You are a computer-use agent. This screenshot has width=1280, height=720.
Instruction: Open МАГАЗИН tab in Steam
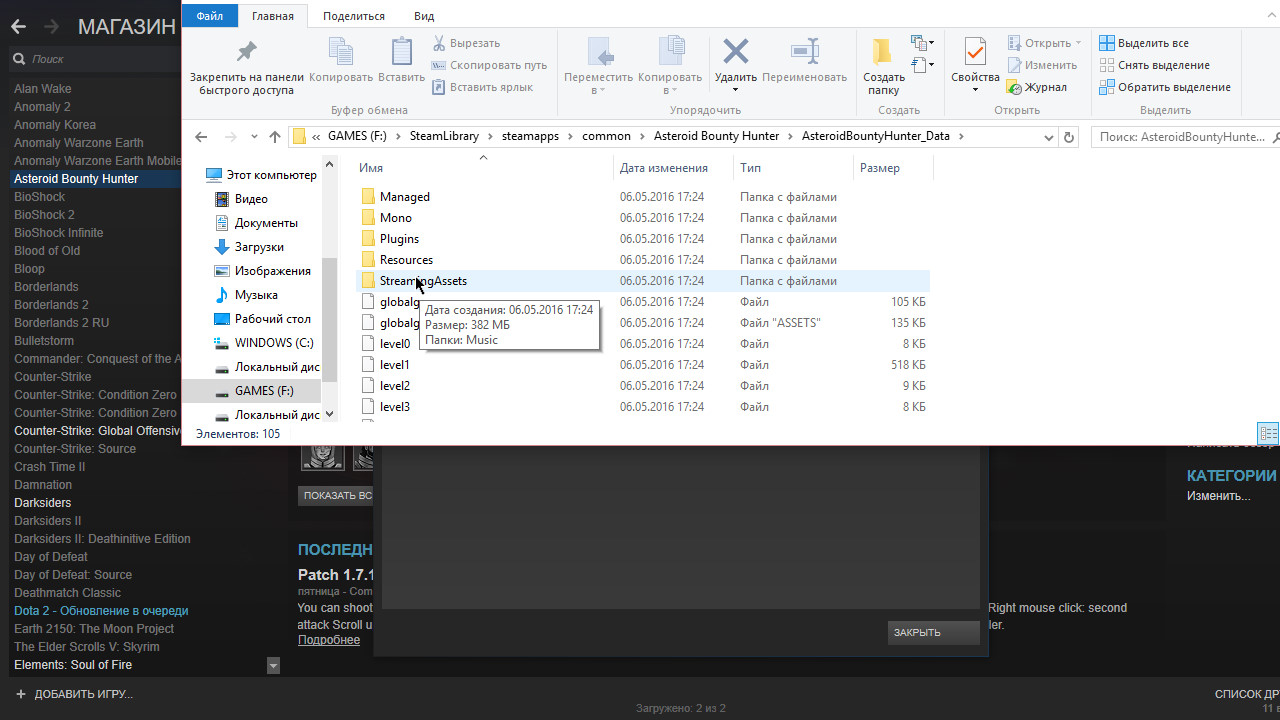pos(127,27)
